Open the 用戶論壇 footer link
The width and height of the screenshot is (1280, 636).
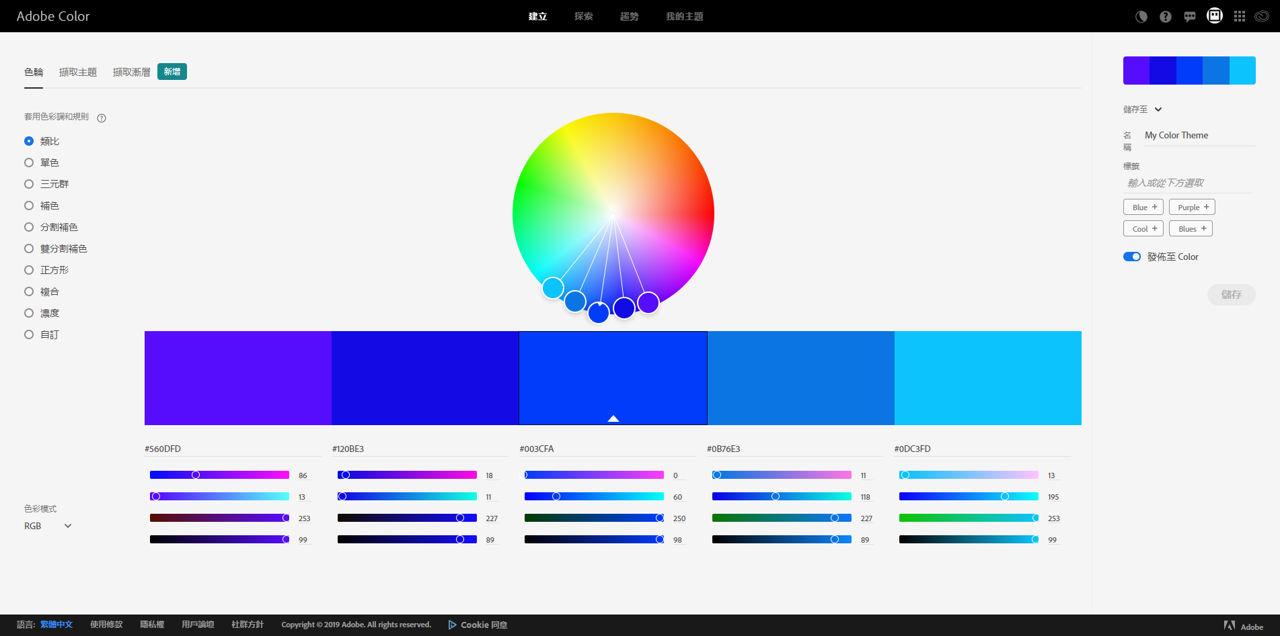point(198,625)
